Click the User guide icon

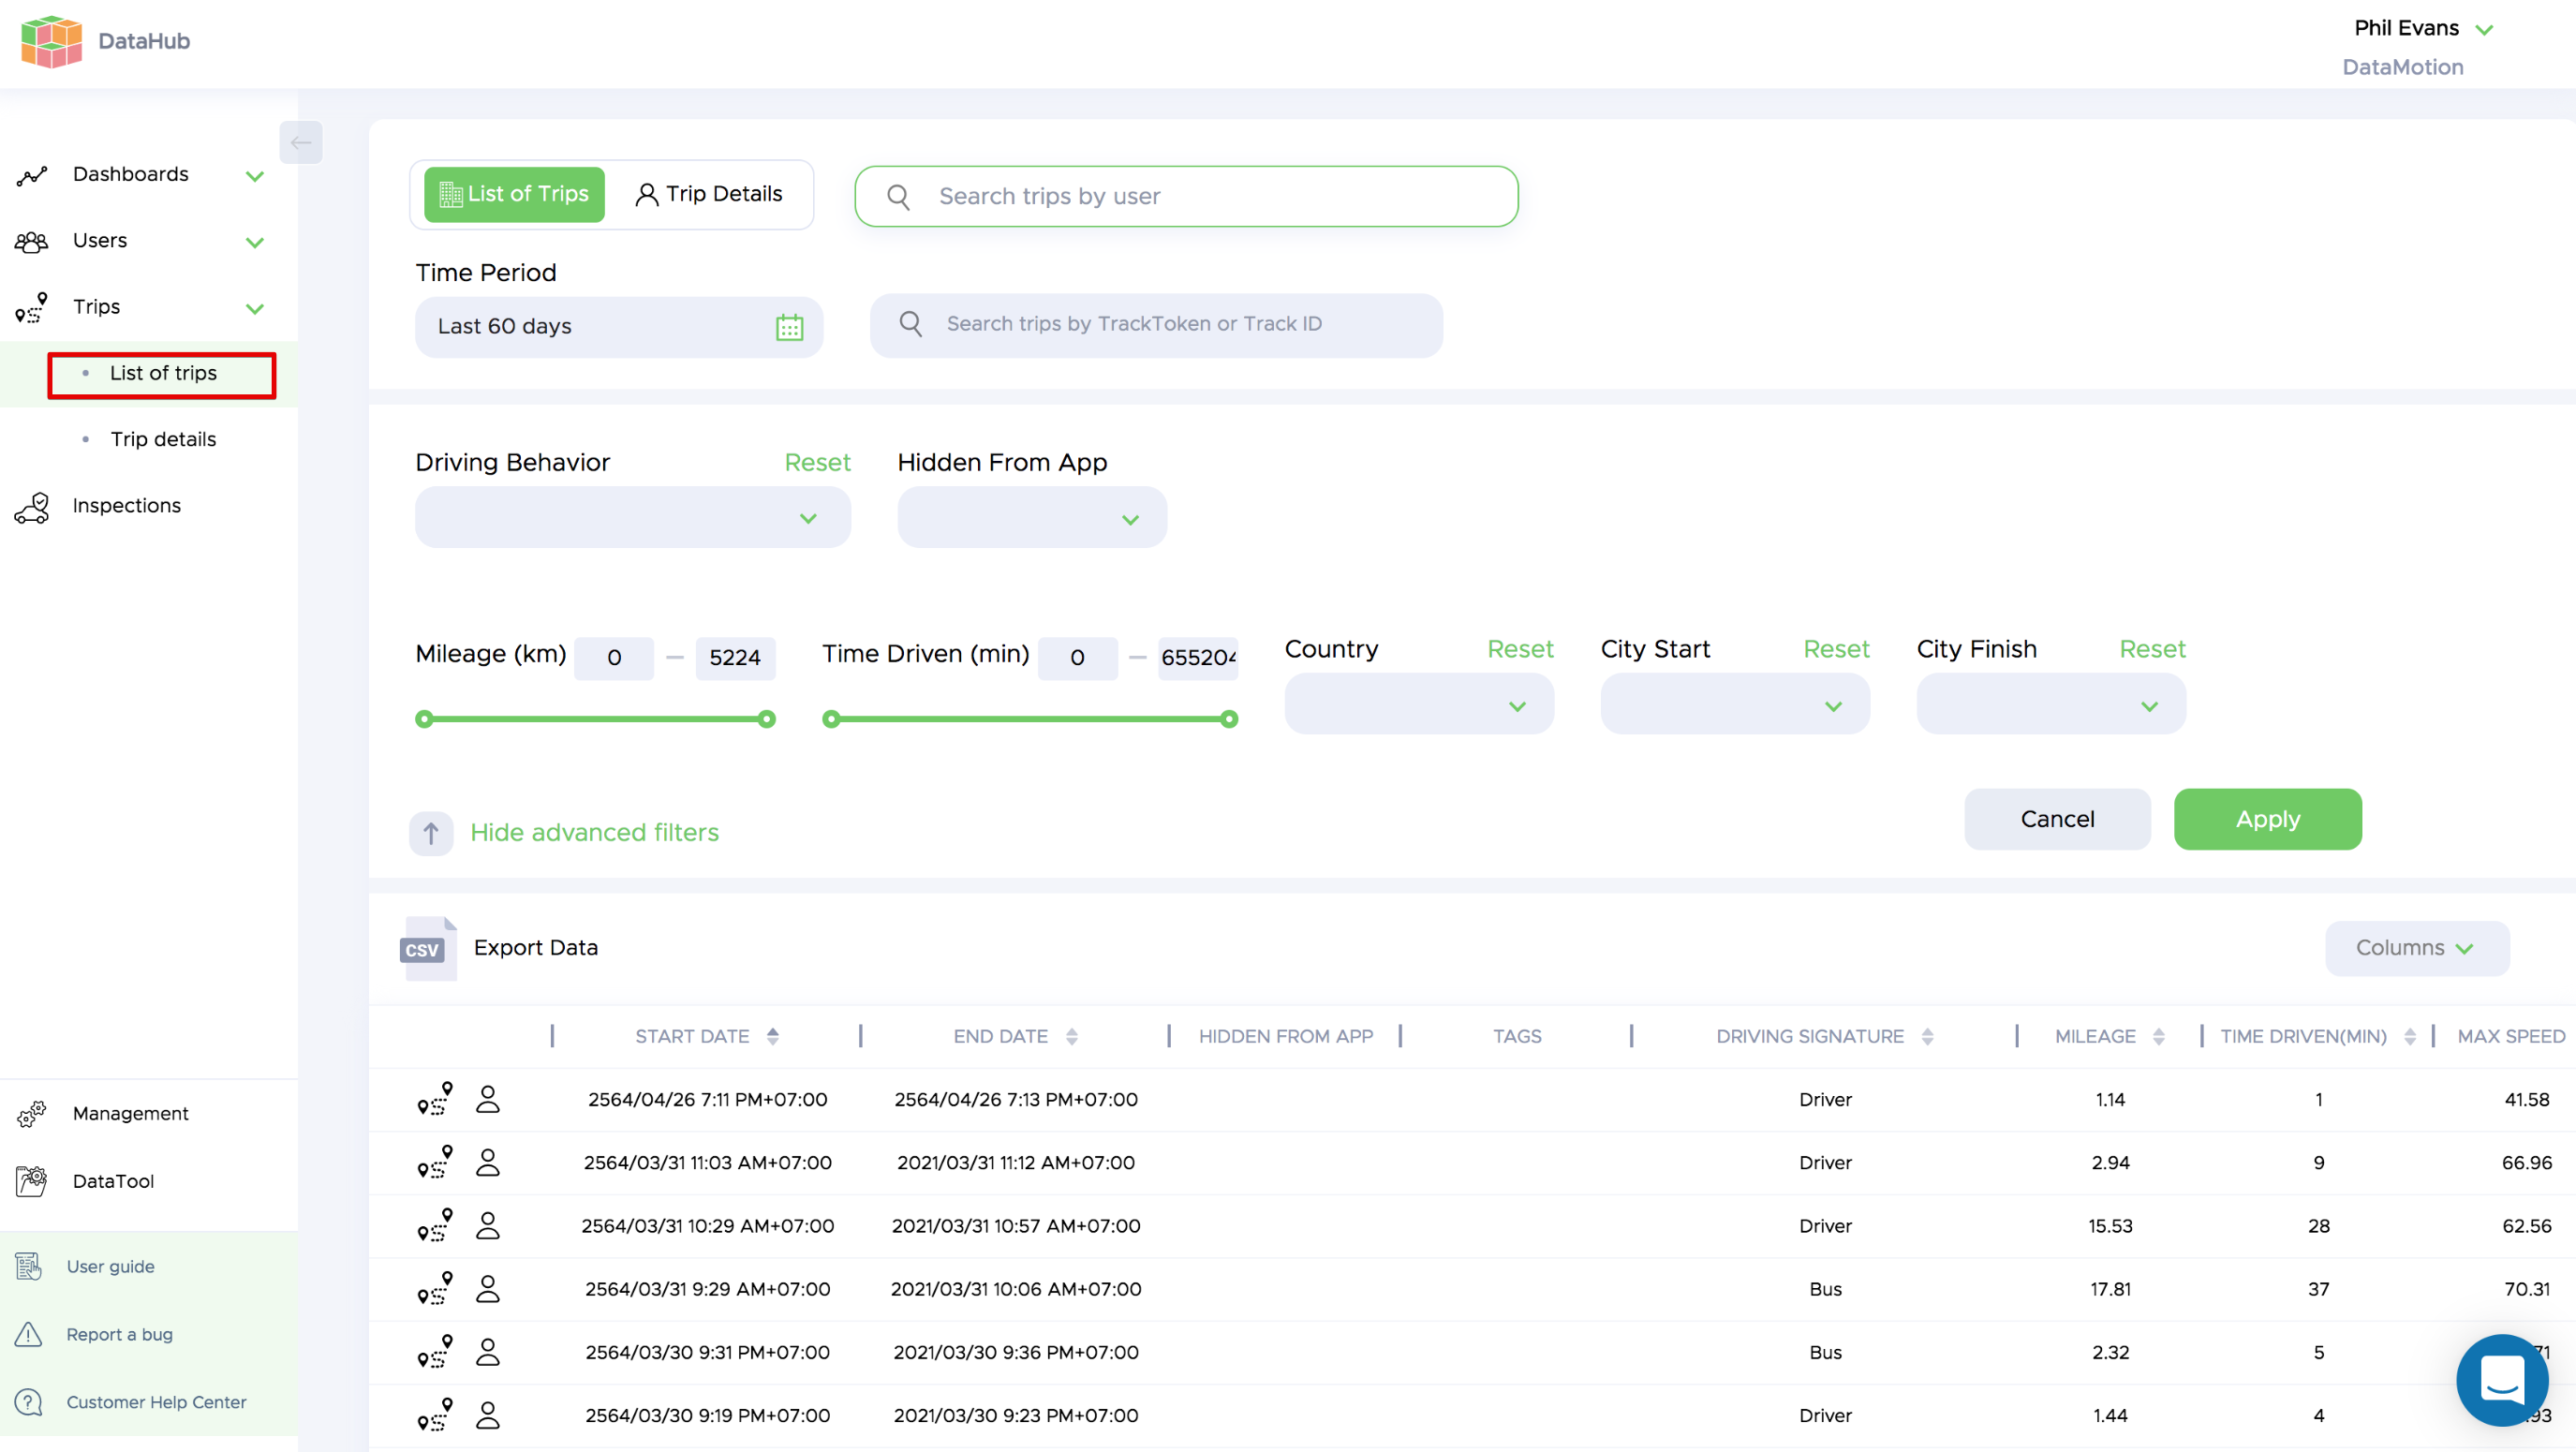(29, 1267)
